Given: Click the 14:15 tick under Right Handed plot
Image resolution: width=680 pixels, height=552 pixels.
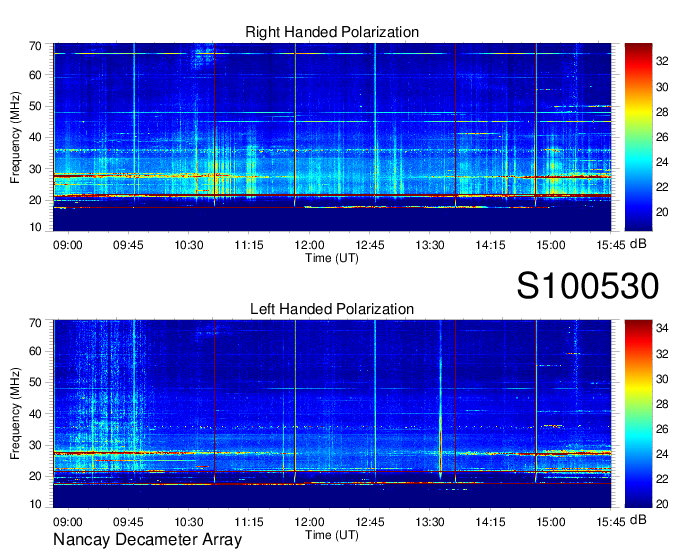Looking at the screenshot, I should 490,245.
